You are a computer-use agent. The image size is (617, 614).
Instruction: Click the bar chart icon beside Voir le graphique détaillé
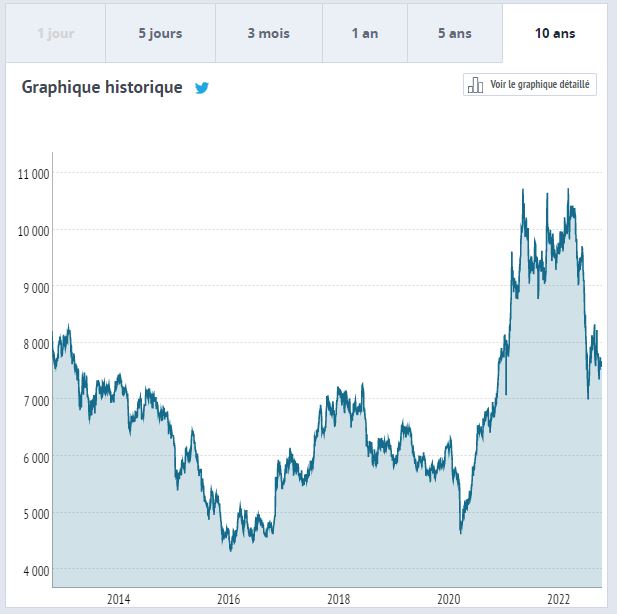tap(476, 85)
